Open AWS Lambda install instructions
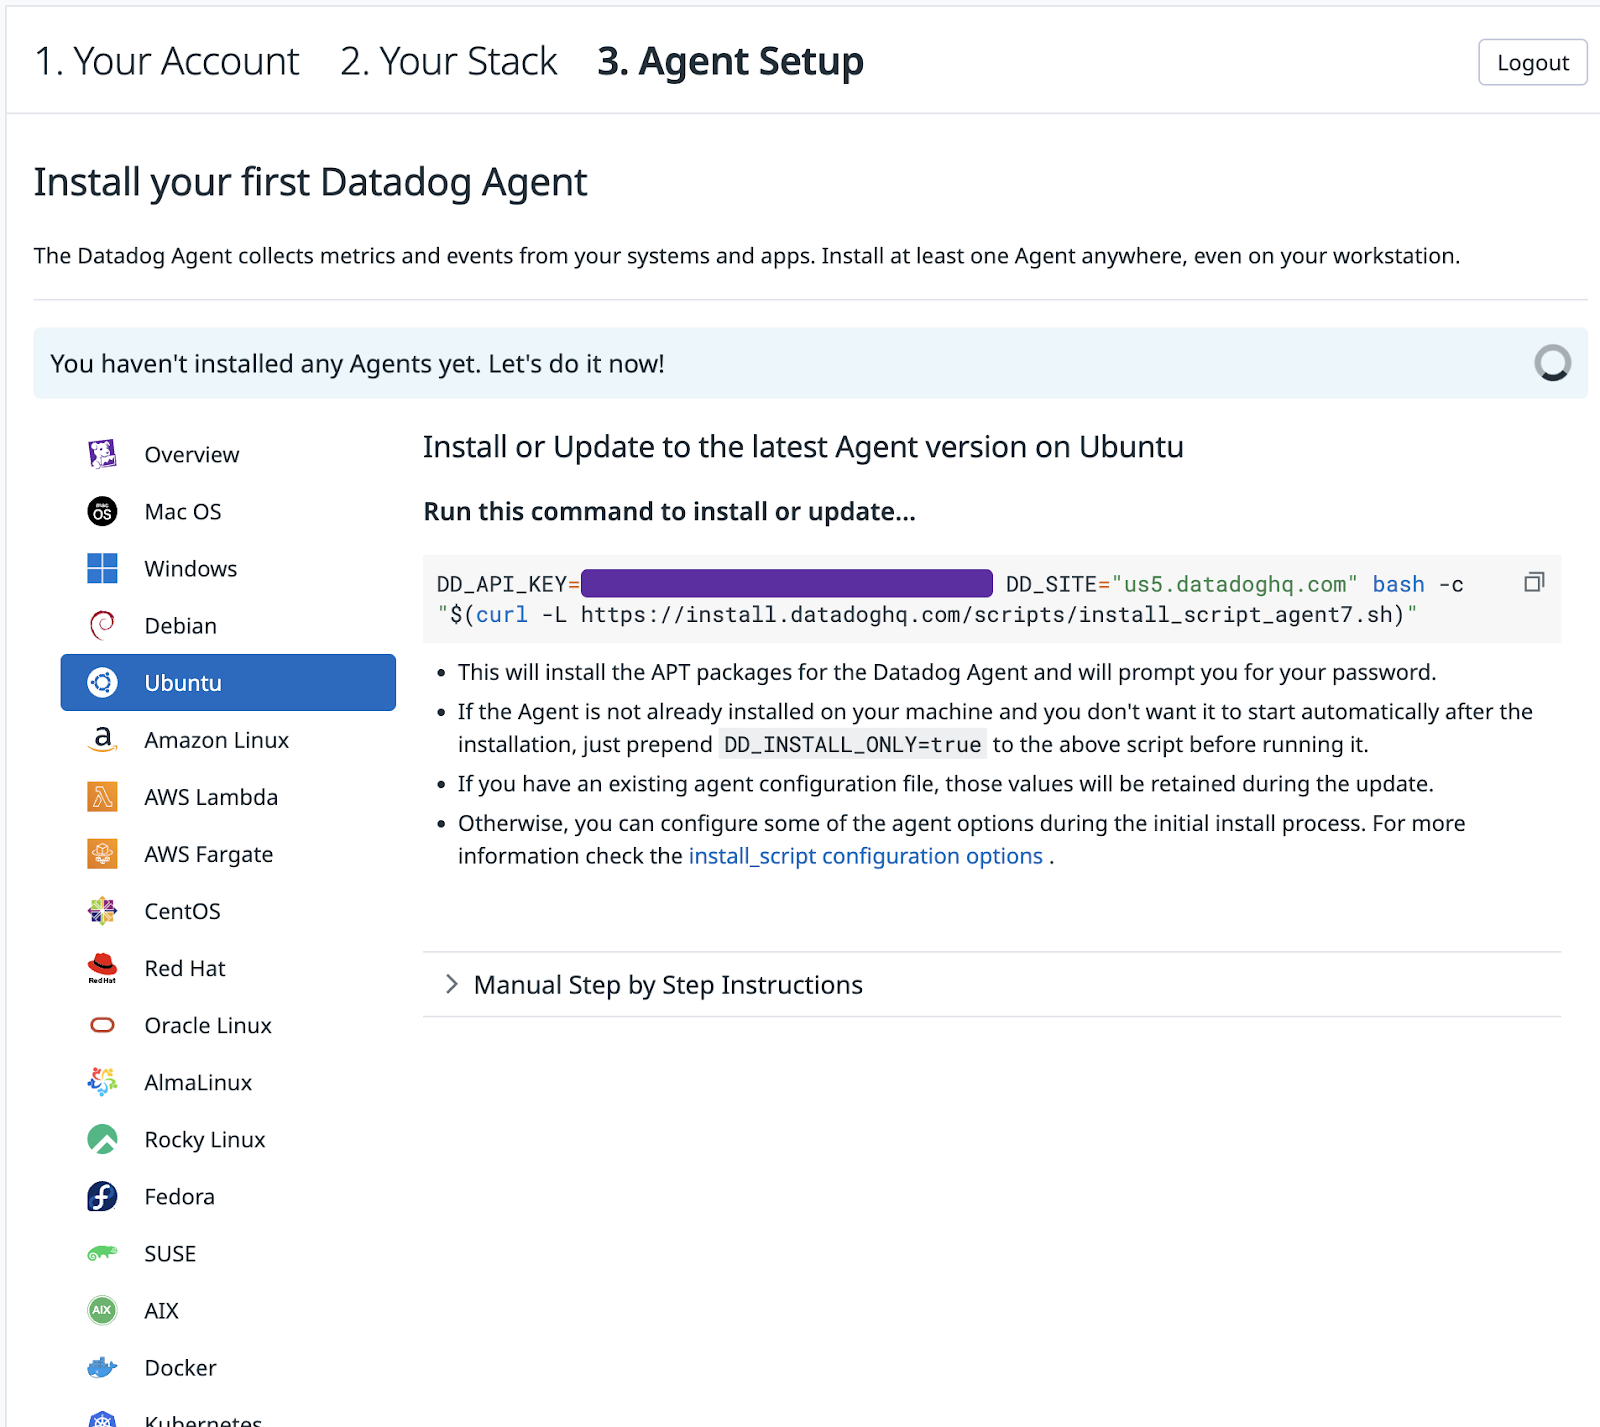The width and height of the screenshot is (1600, 1427). coord(228,796)
